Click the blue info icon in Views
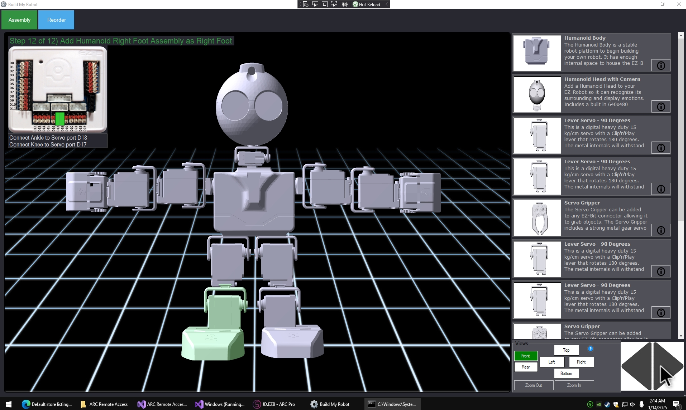686x410 pixels. point(590,349)
